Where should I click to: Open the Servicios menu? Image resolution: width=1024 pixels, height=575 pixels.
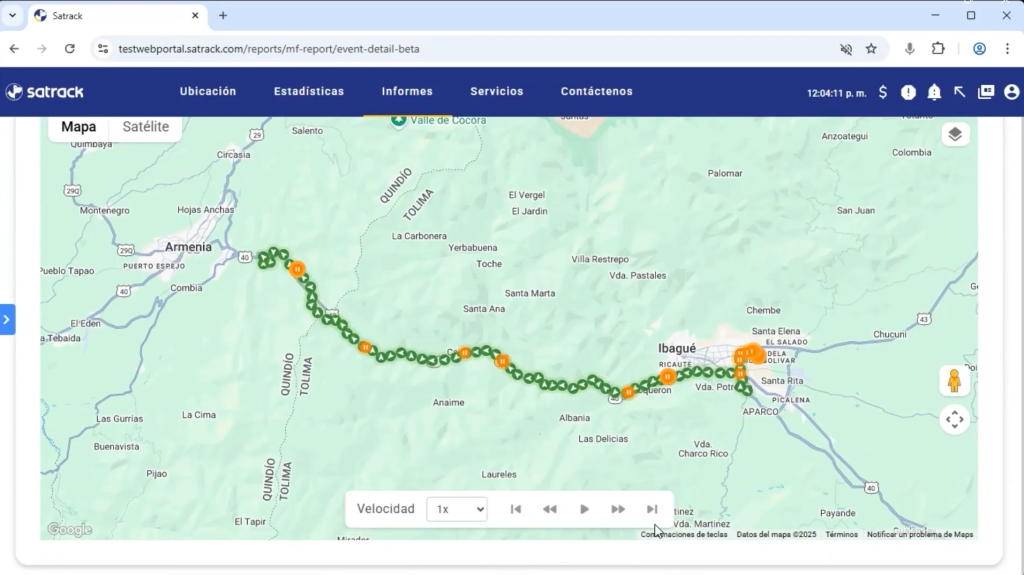coord(497,91)
